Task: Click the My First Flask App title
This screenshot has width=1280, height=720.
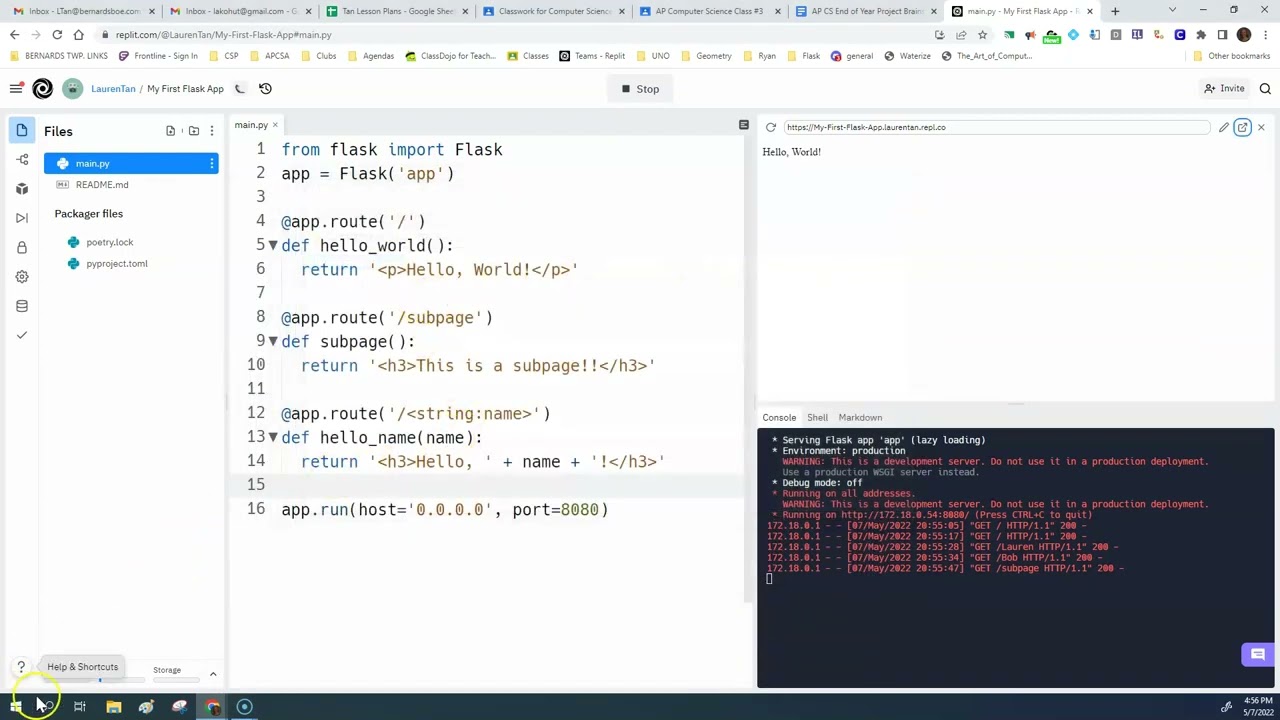Action: tap(185, 89)
